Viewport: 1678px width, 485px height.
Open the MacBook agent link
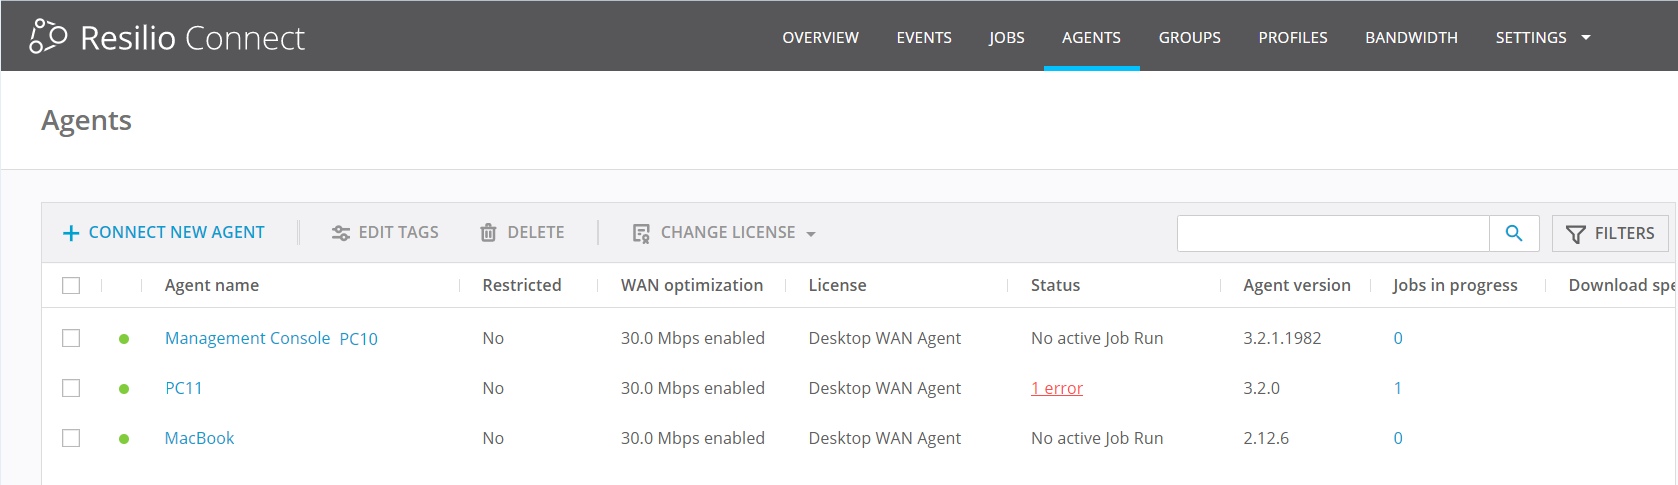tap(199, 438)
